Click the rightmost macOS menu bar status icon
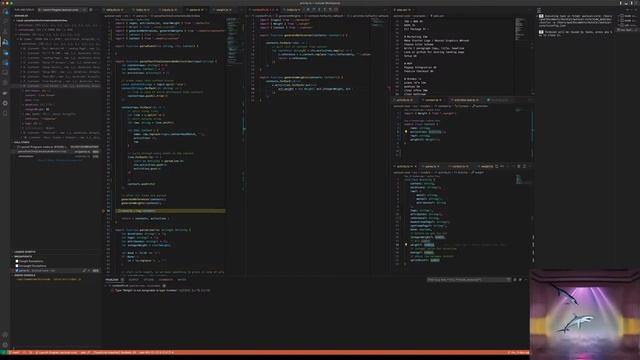The width and height of the screenshot is (640, 360). point(637,3)
